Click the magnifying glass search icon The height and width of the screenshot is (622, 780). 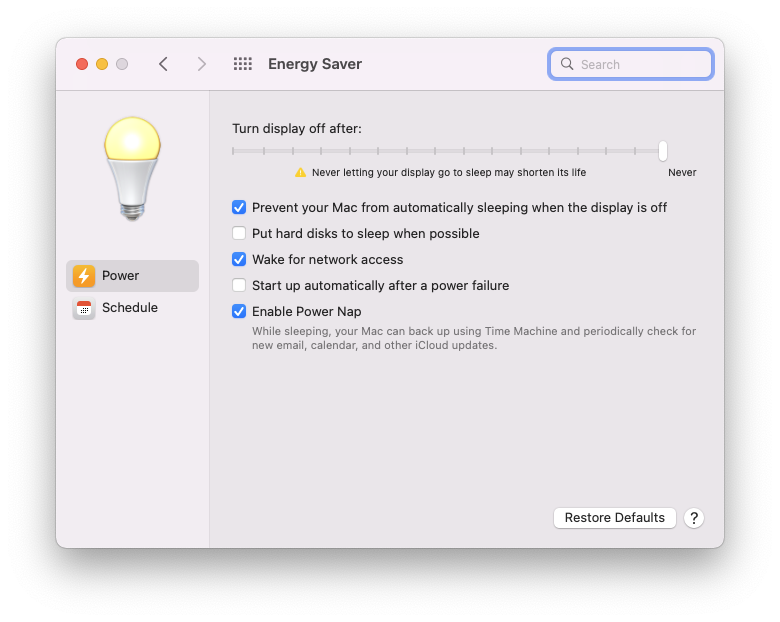[x=567, y=64]
